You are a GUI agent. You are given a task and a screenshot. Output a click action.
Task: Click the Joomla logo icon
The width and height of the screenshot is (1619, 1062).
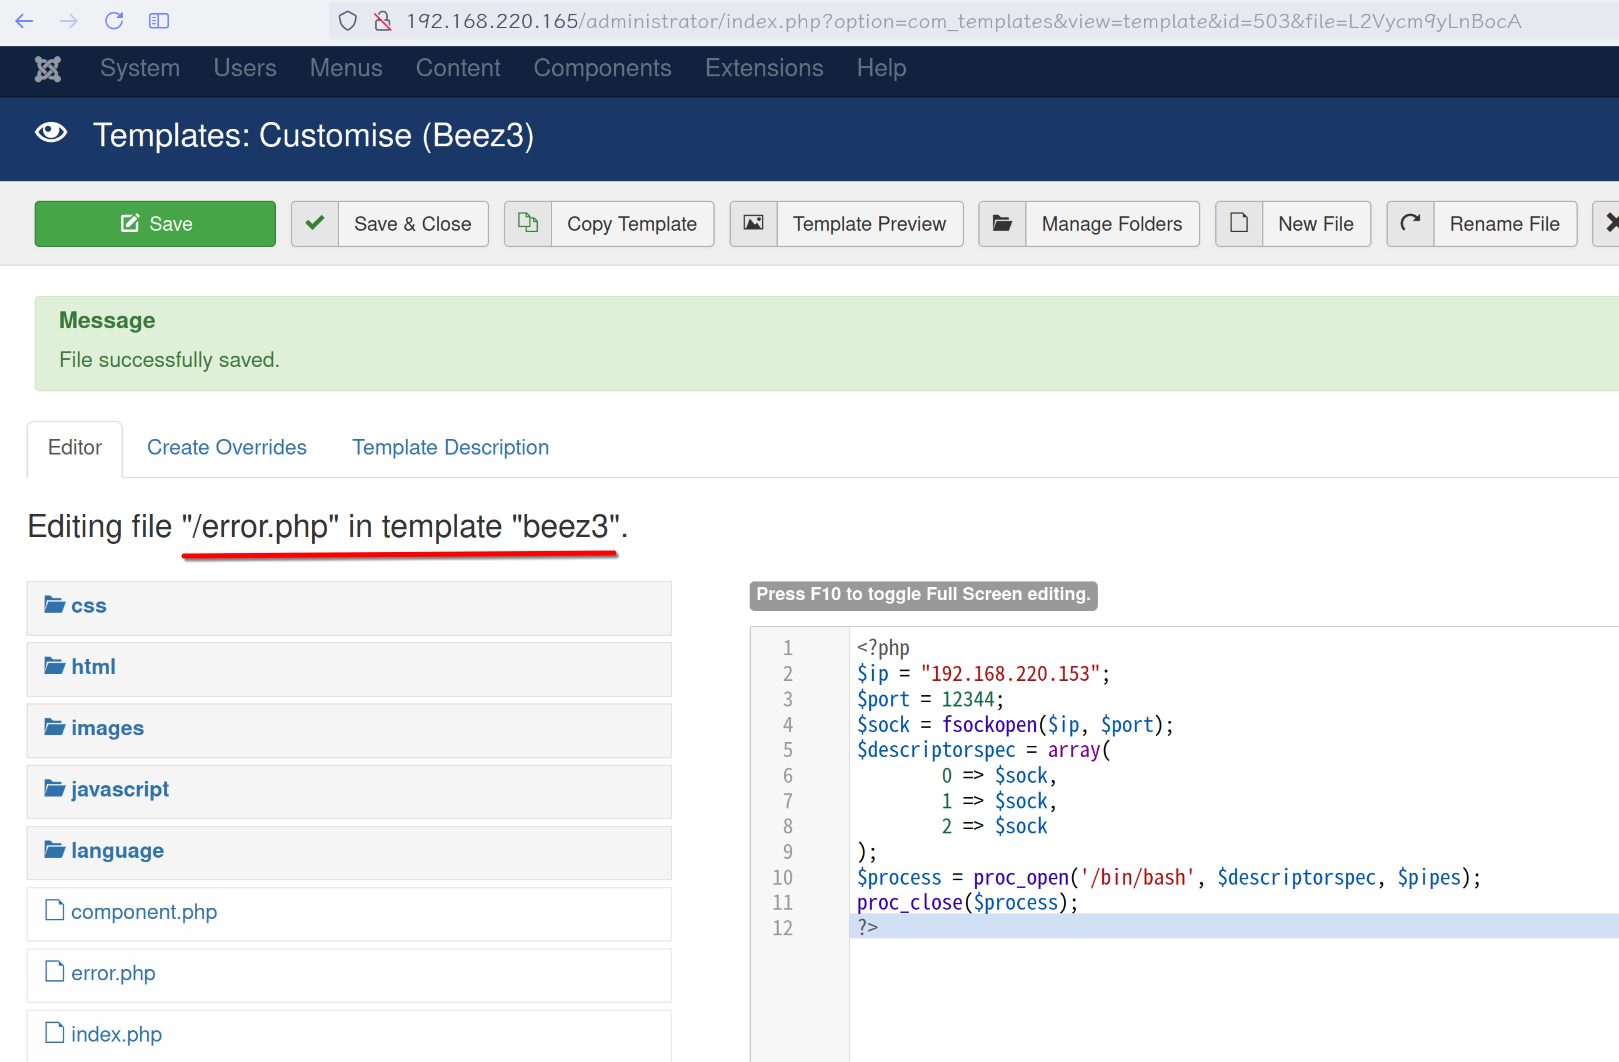48,68
